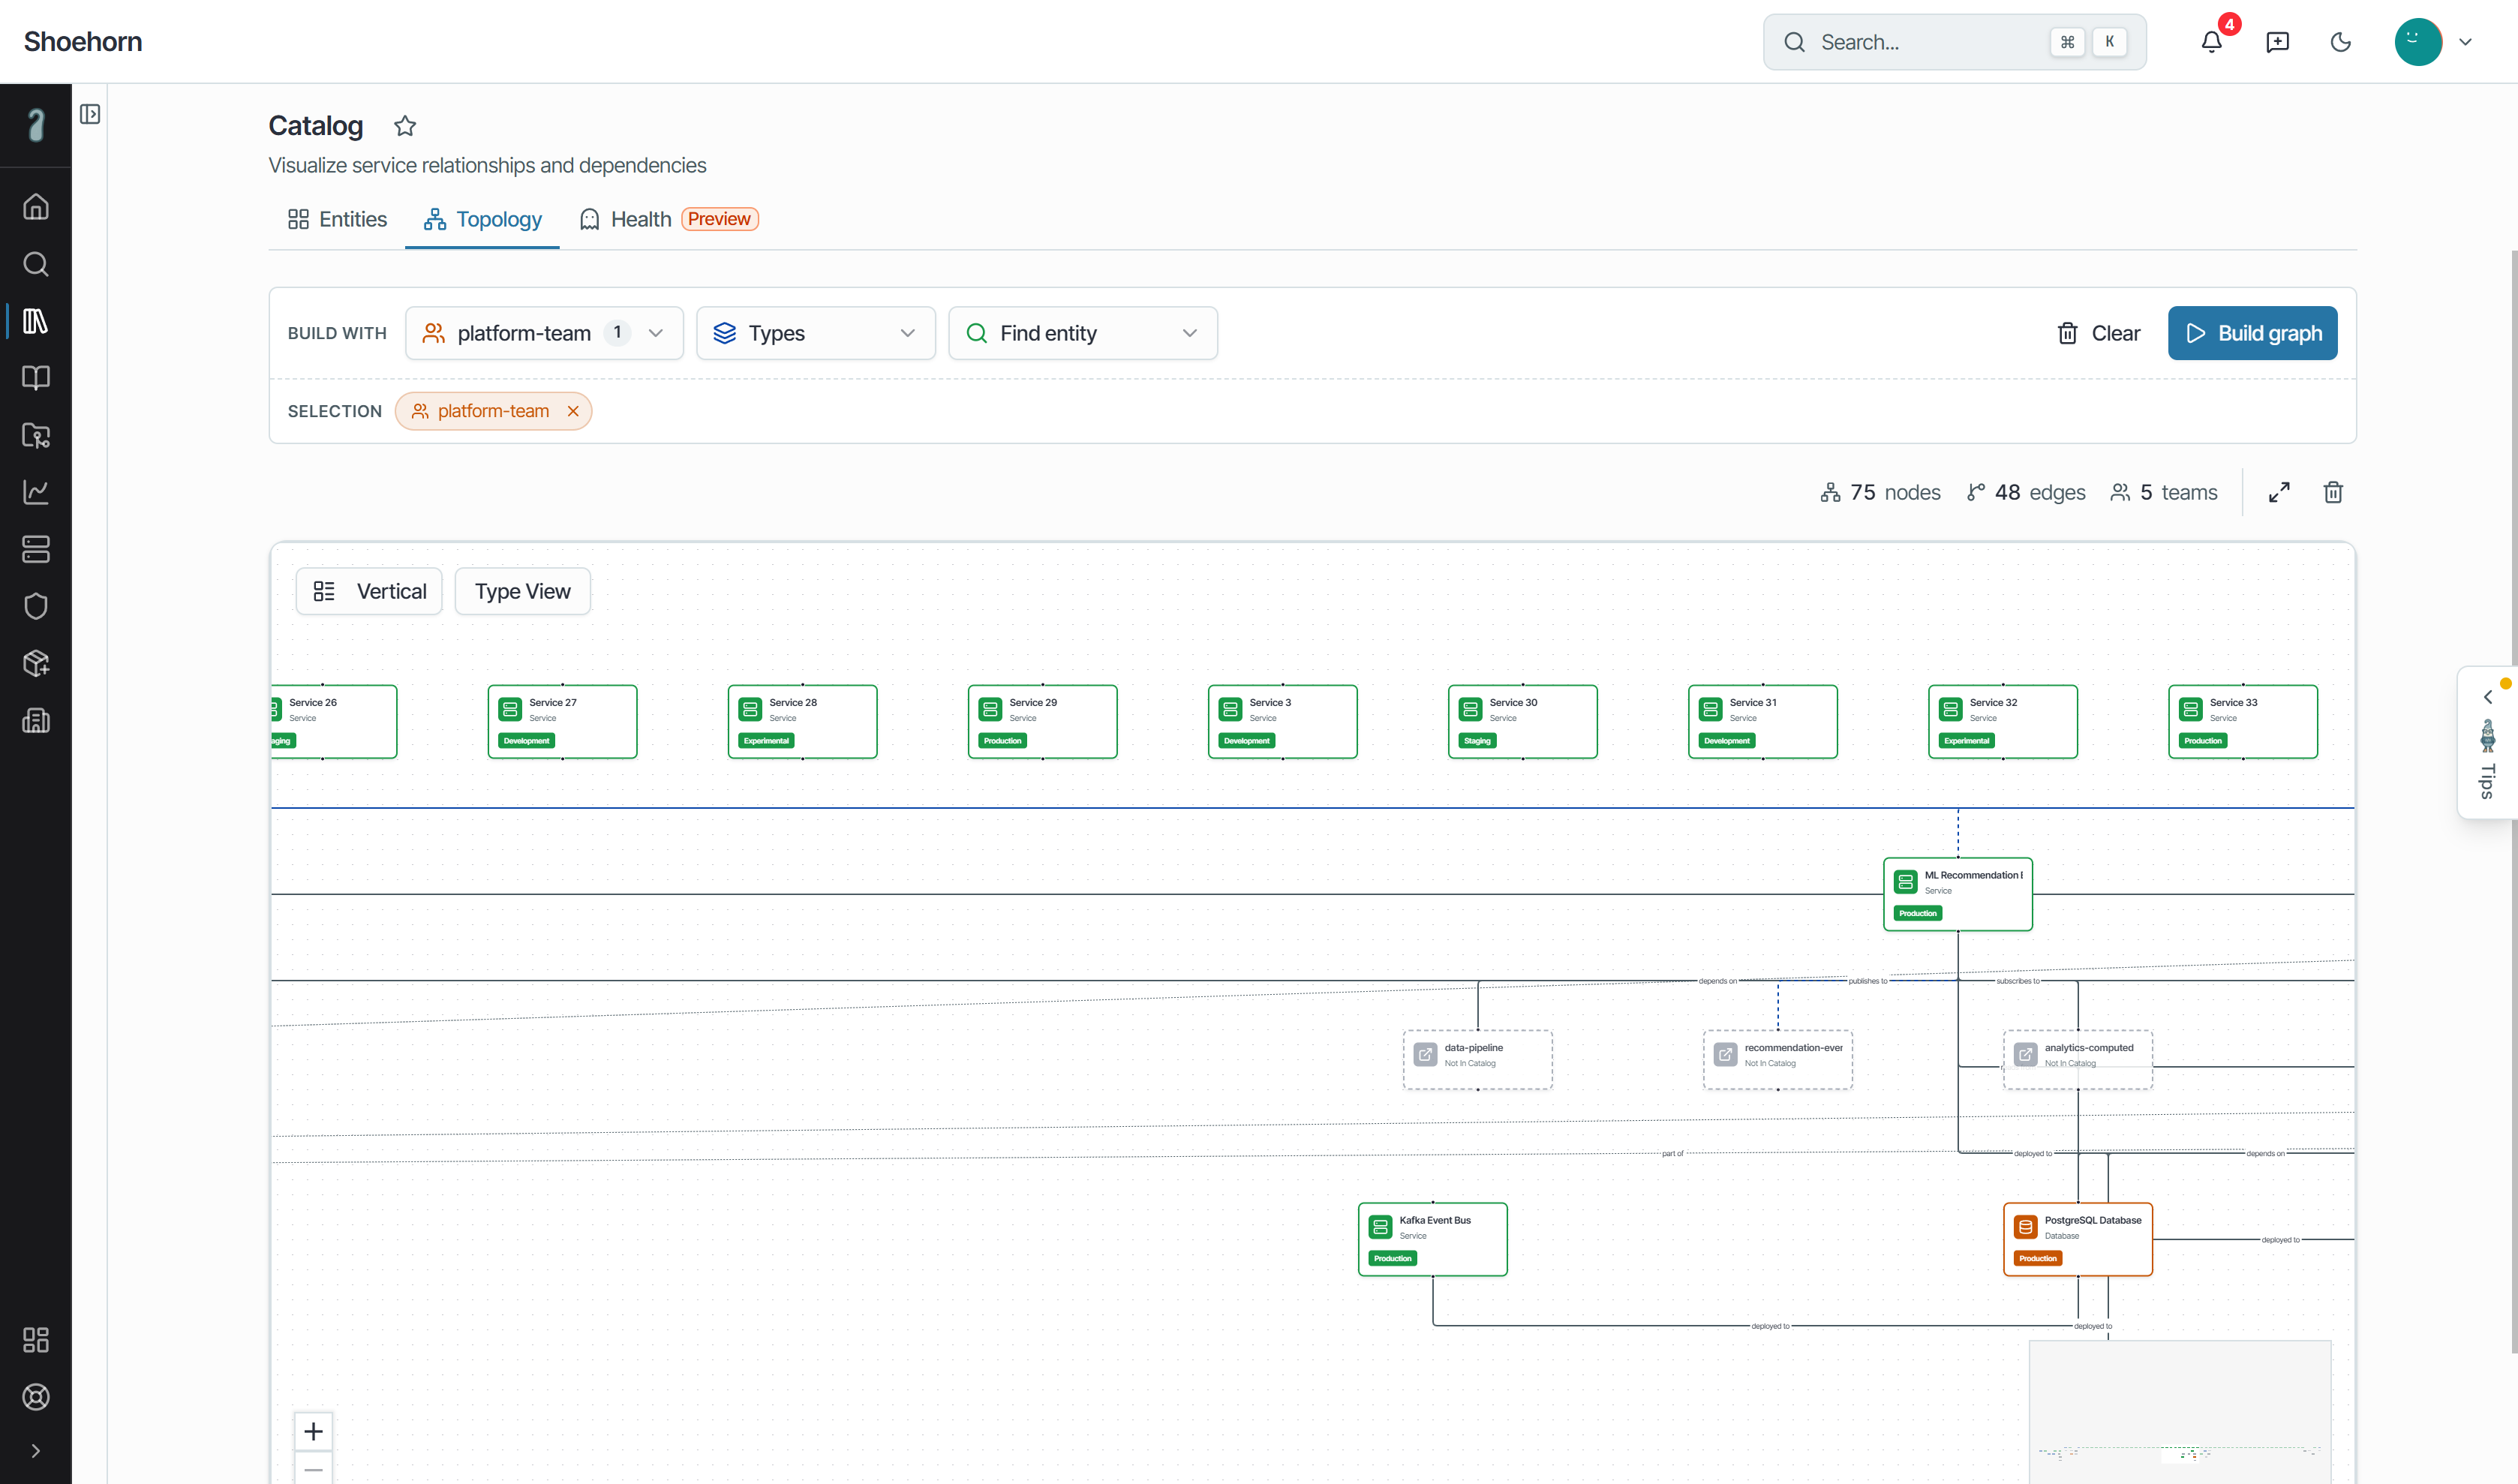Click the Build graph button
2518x1484 pixels.
(2253, 333)
